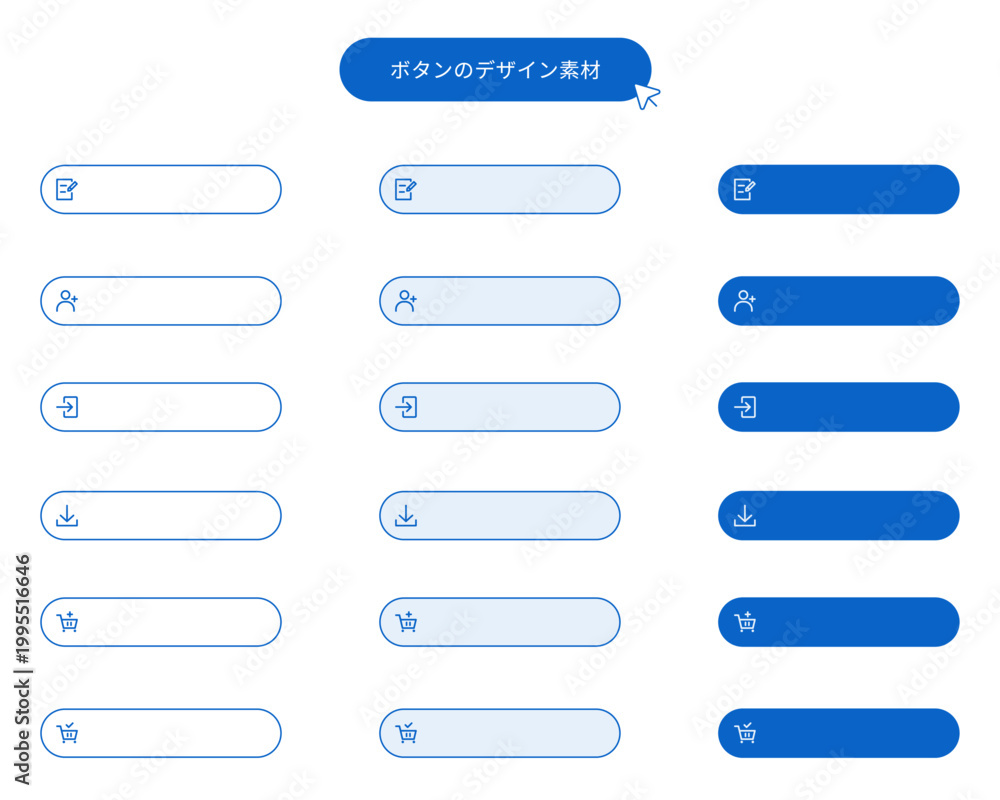The width and height of the screenshot is (1000, 800).
Task: Click the white outlined login pill button
Action: click(x=161, y=407)
